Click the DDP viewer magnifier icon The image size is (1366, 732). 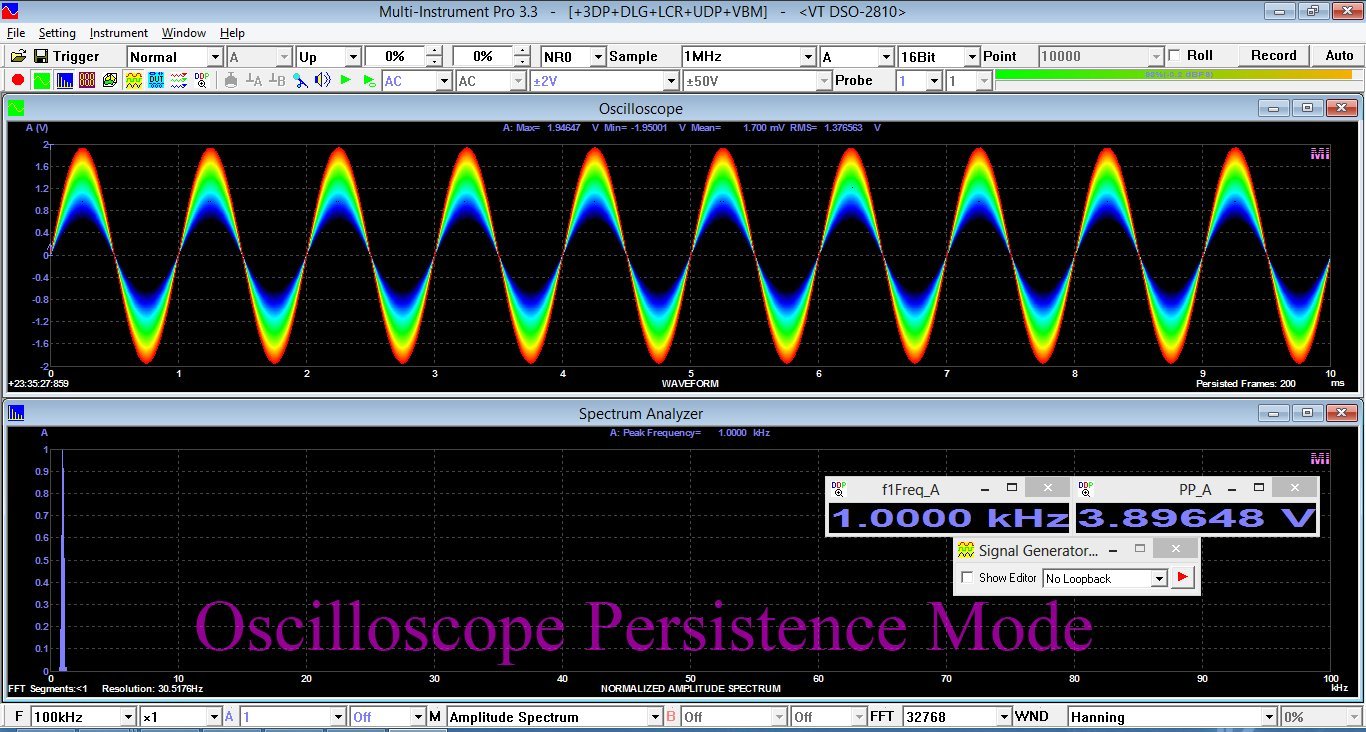click(202, 80)
